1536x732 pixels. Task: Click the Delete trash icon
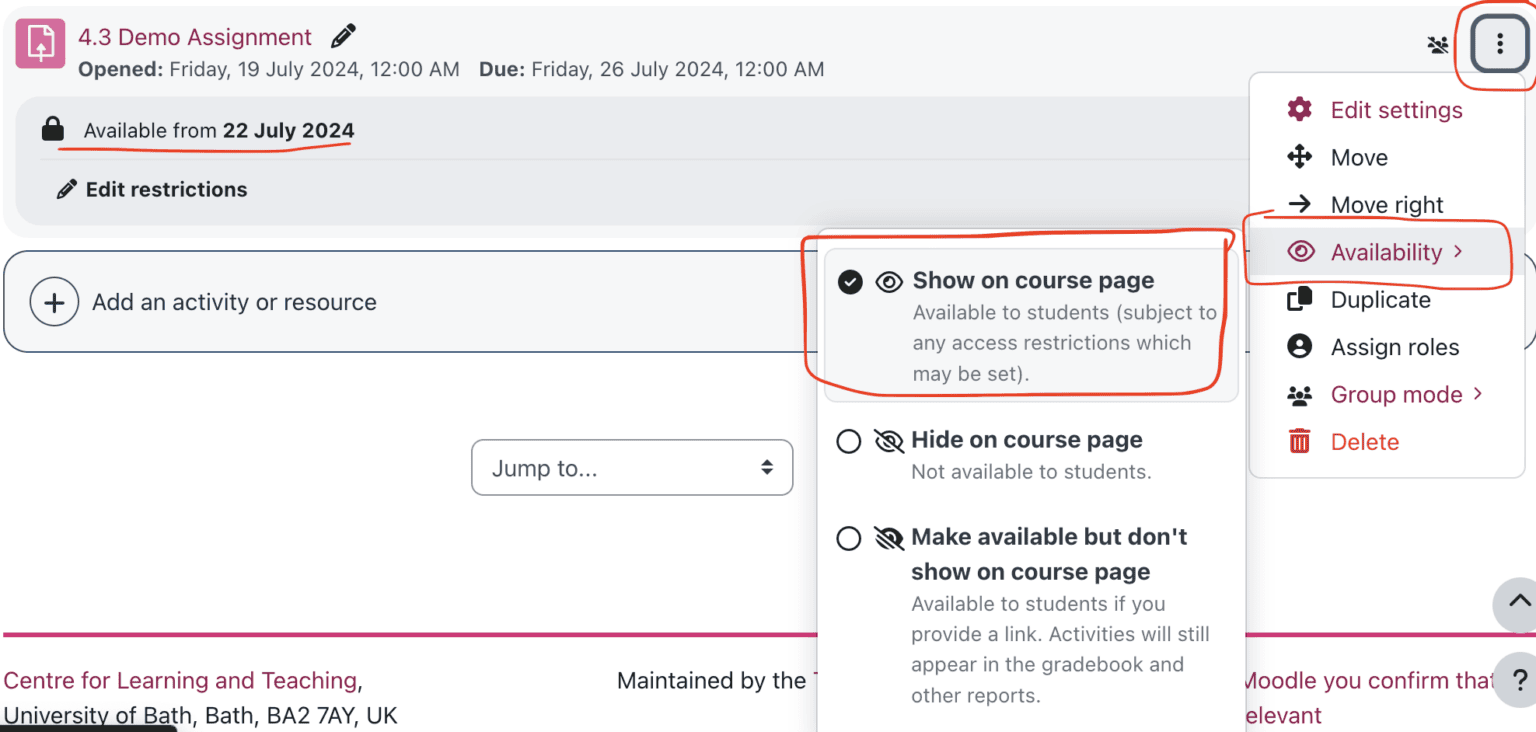1299,441
